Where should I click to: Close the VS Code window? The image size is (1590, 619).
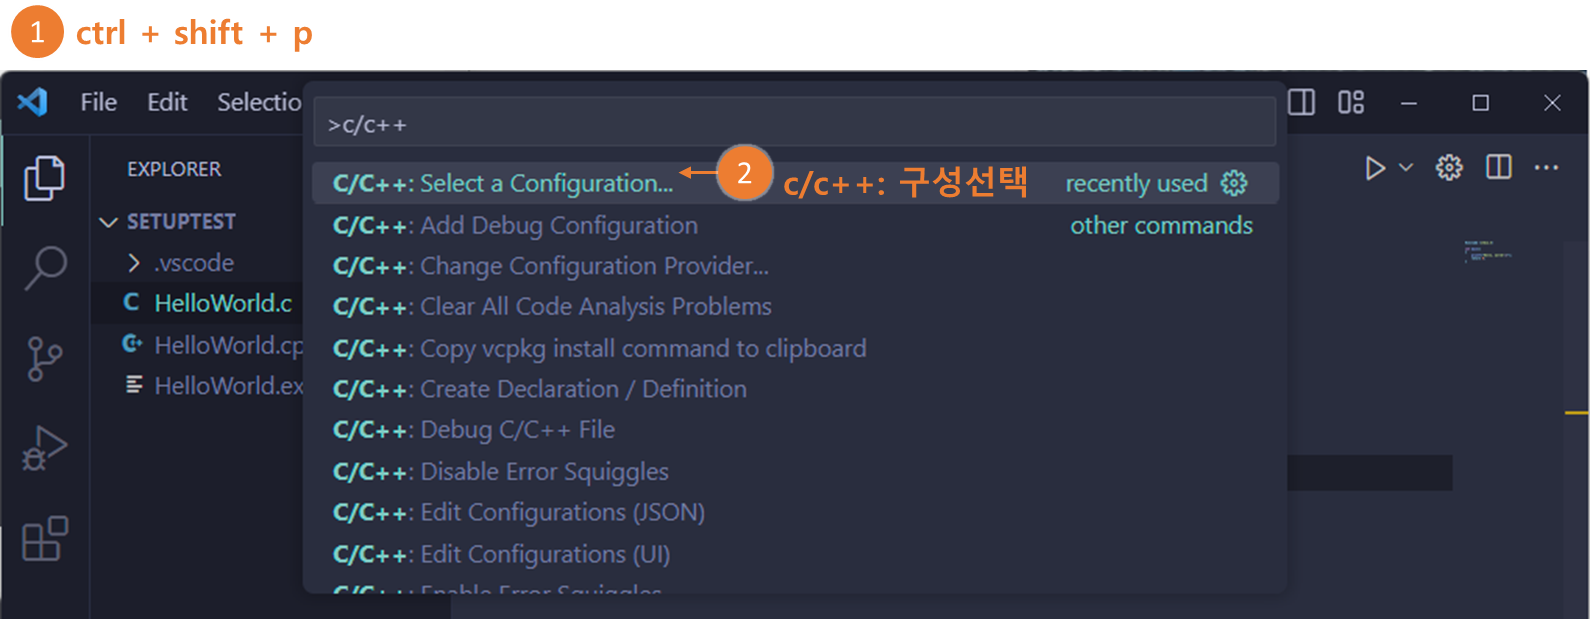1552,103
